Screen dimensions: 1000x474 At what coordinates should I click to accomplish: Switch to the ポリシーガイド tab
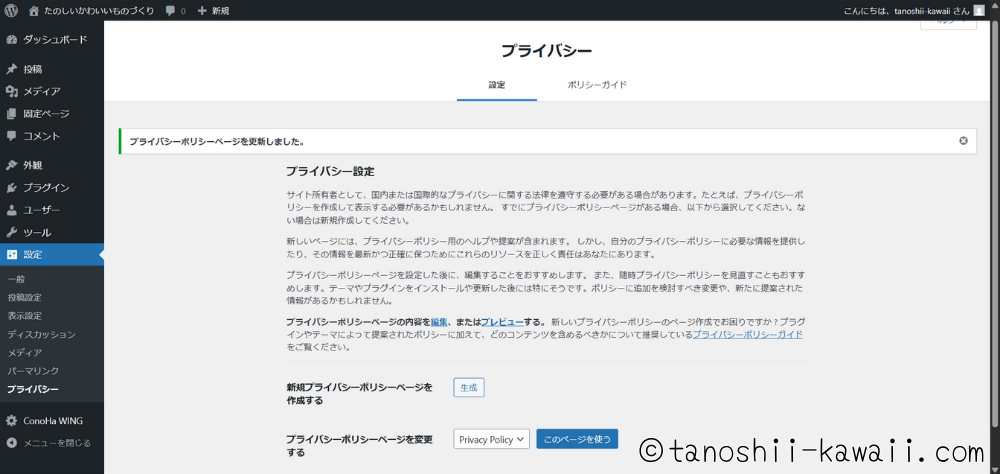point(597,85)
